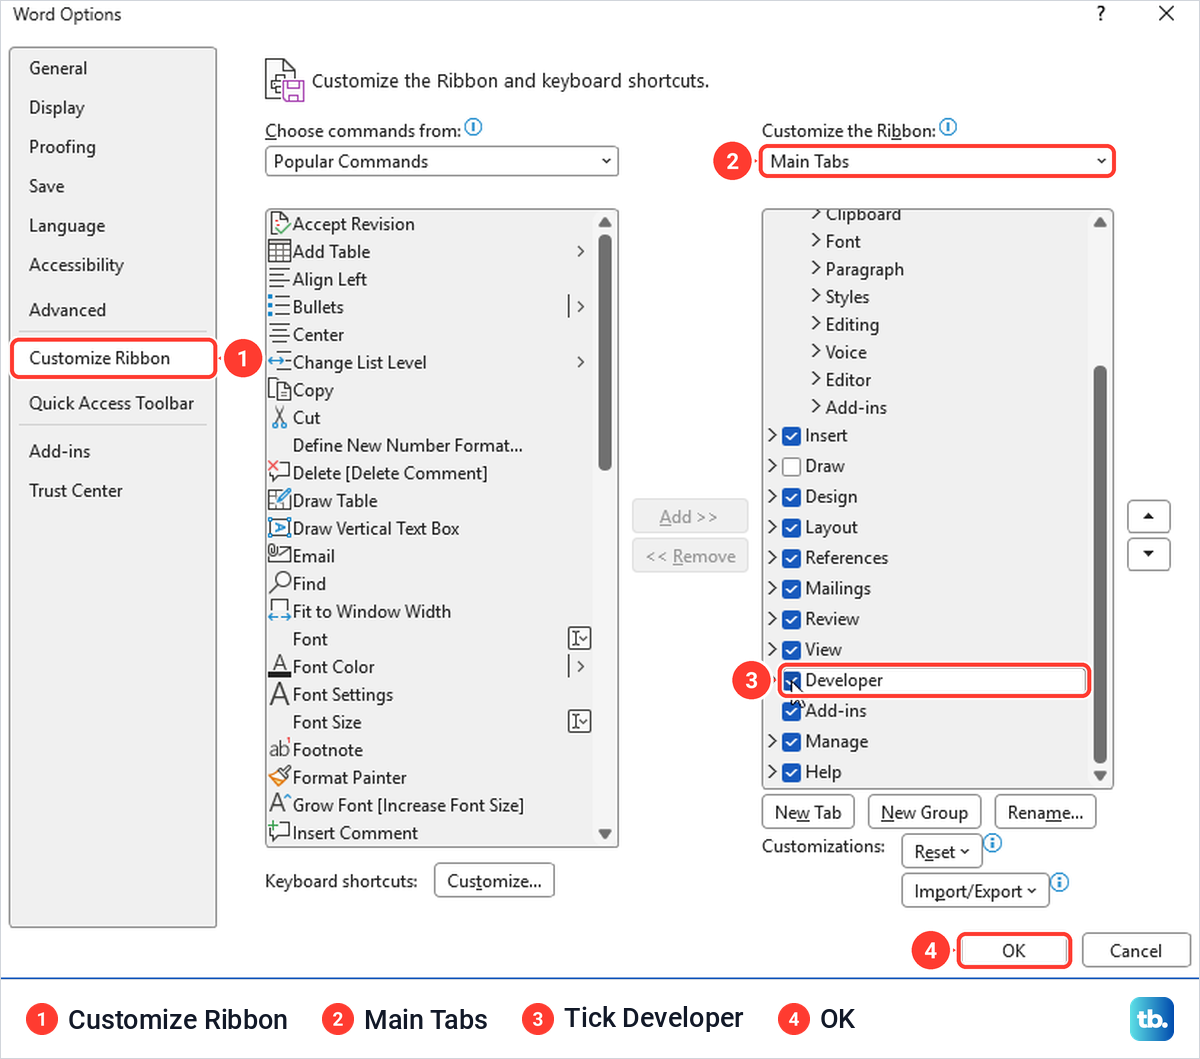
Task: Toggle the Layout tab checkbox
Action: [x=791, y=528]
